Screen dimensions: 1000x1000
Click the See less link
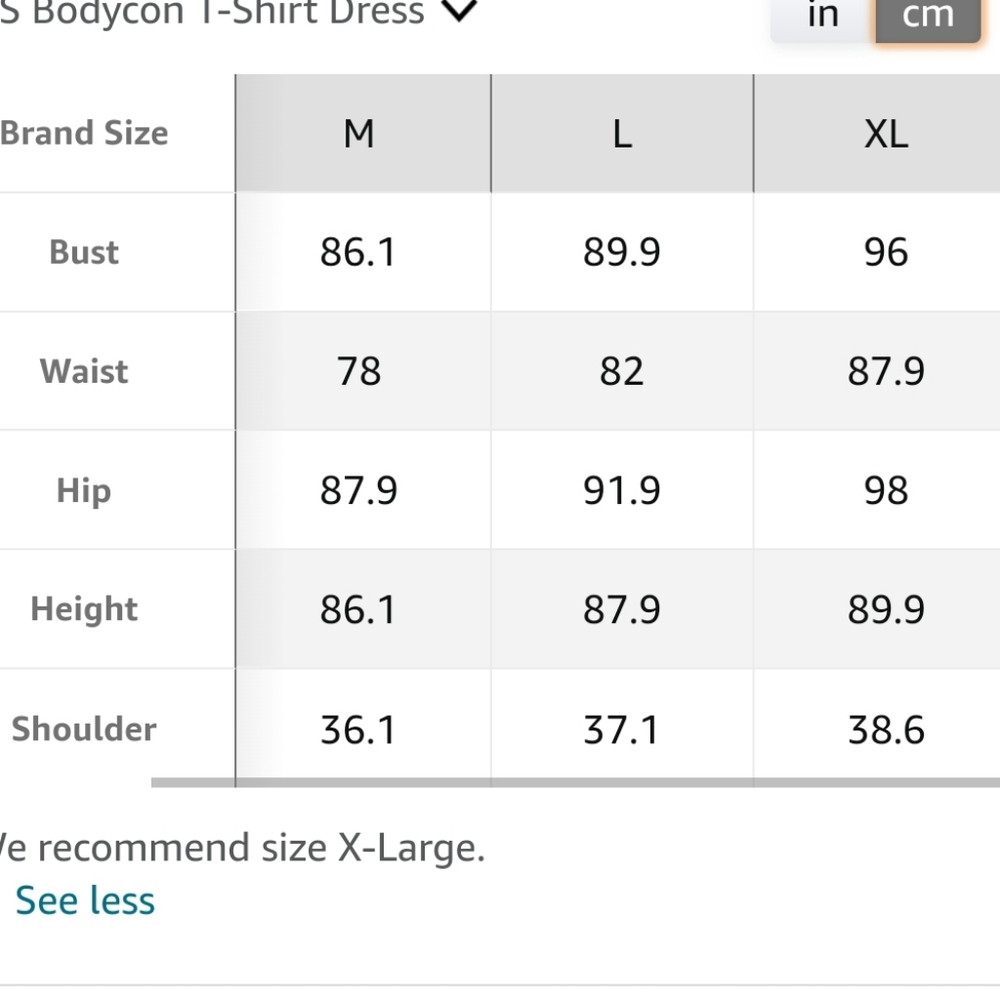[85, 900]
